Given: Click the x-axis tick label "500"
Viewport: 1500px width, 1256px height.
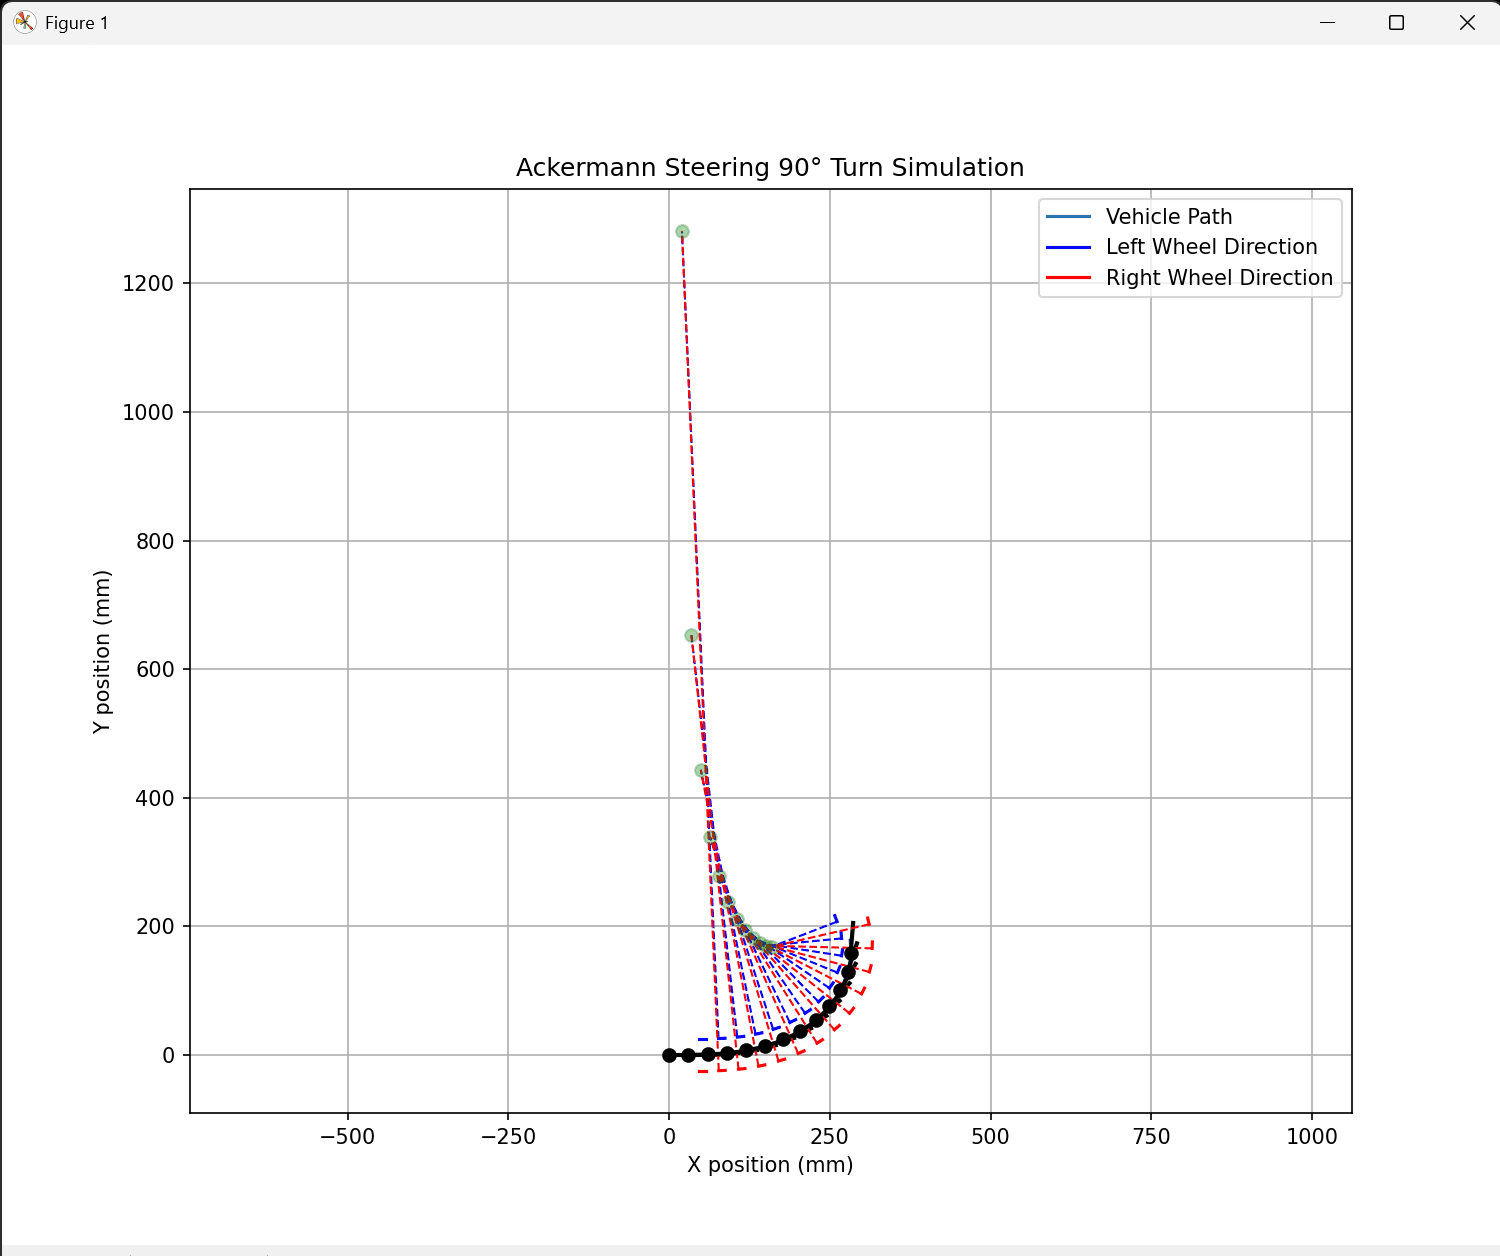Looking at the screenshot, I should [x=991, y=1136].
